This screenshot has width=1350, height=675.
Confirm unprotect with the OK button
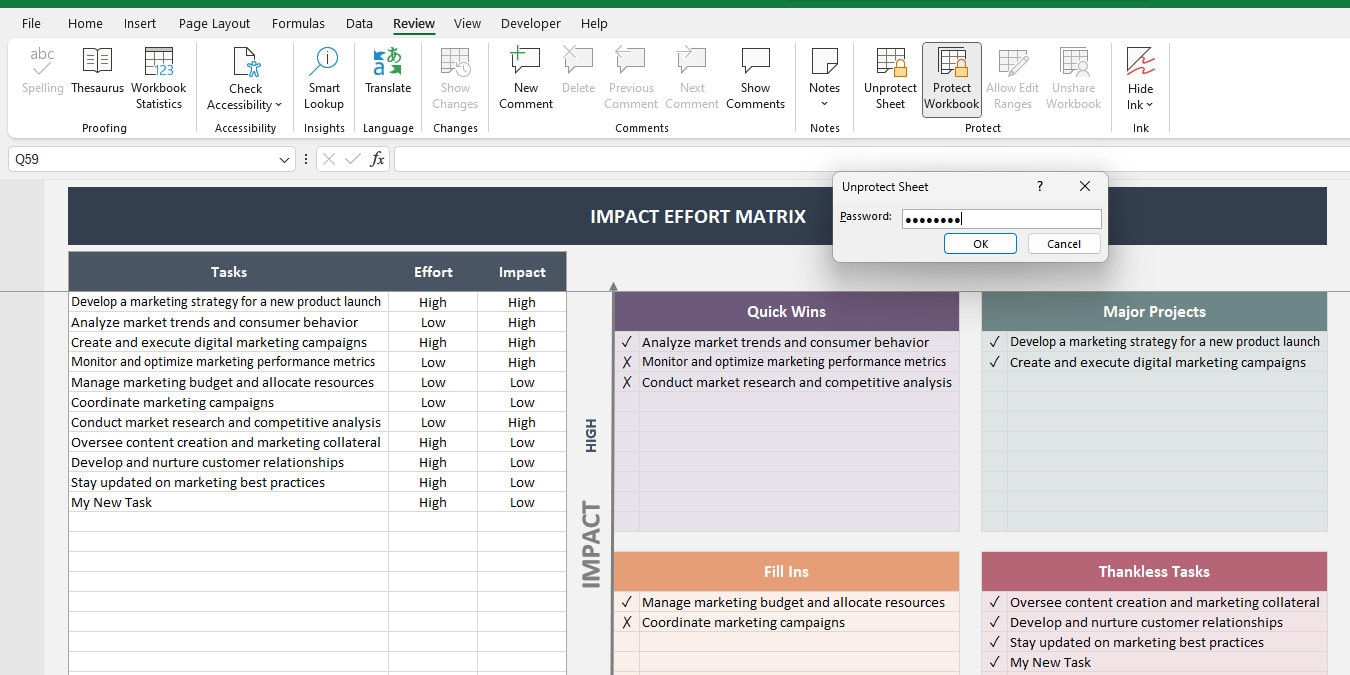(980, 243)
